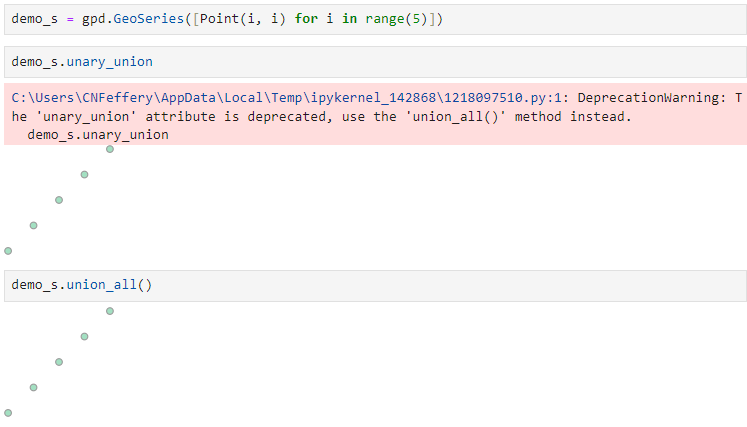Click the lowest point in the union_all() plot
The height and width of the screenshot is (427, 747).
pos(8,412)
